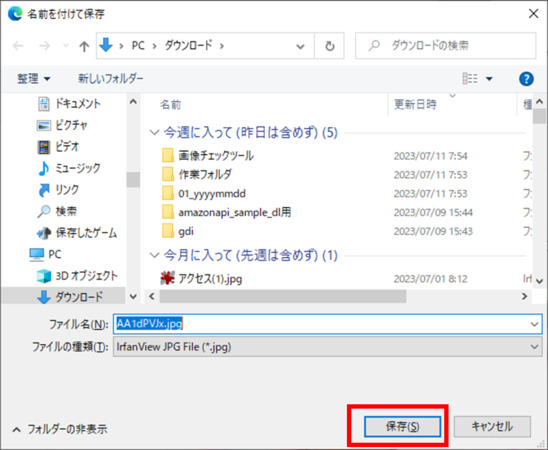Open 保存したゲーム in the navigation pane
Viewport: 548px width, 450px height.
(x=77, y=233)
